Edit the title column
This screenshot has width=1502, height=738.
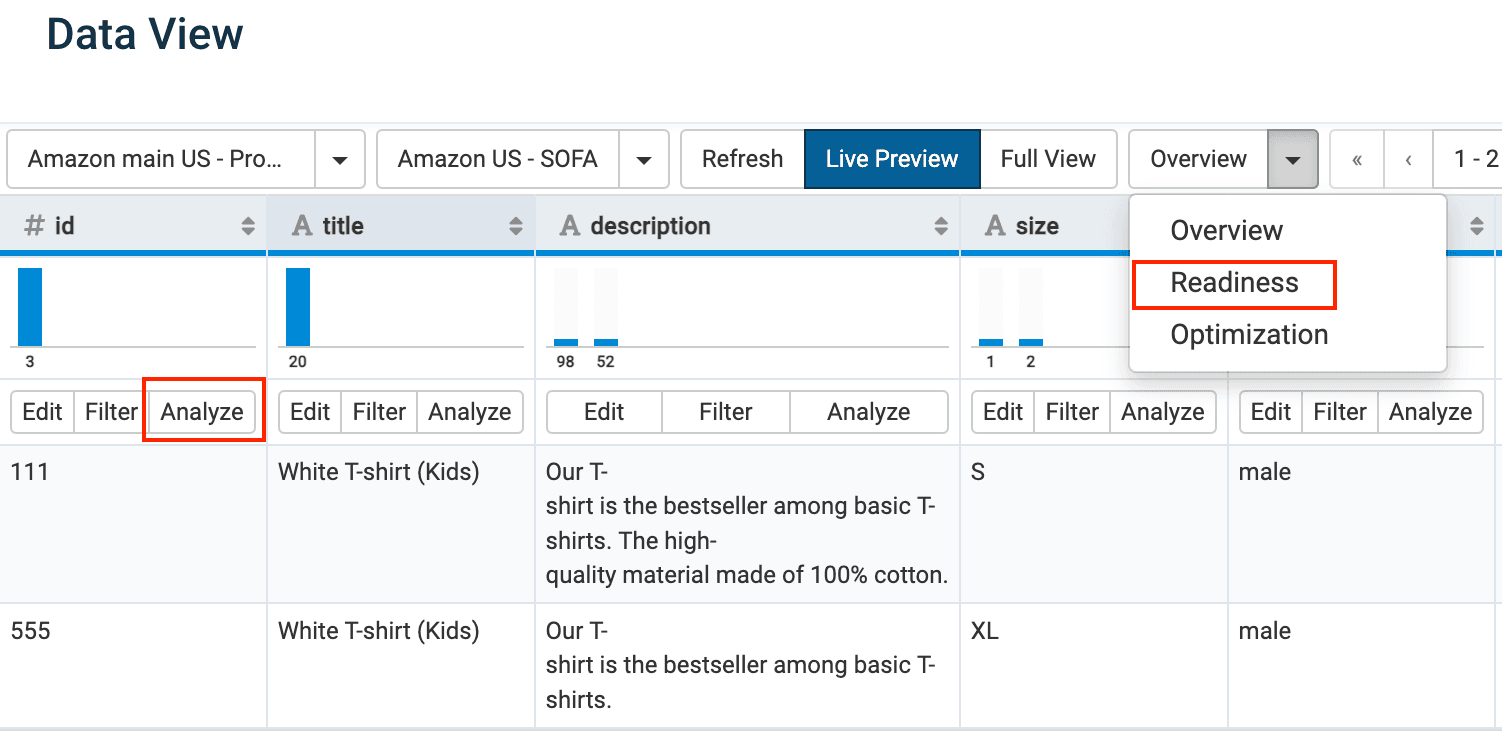click(x=310, y=412)
